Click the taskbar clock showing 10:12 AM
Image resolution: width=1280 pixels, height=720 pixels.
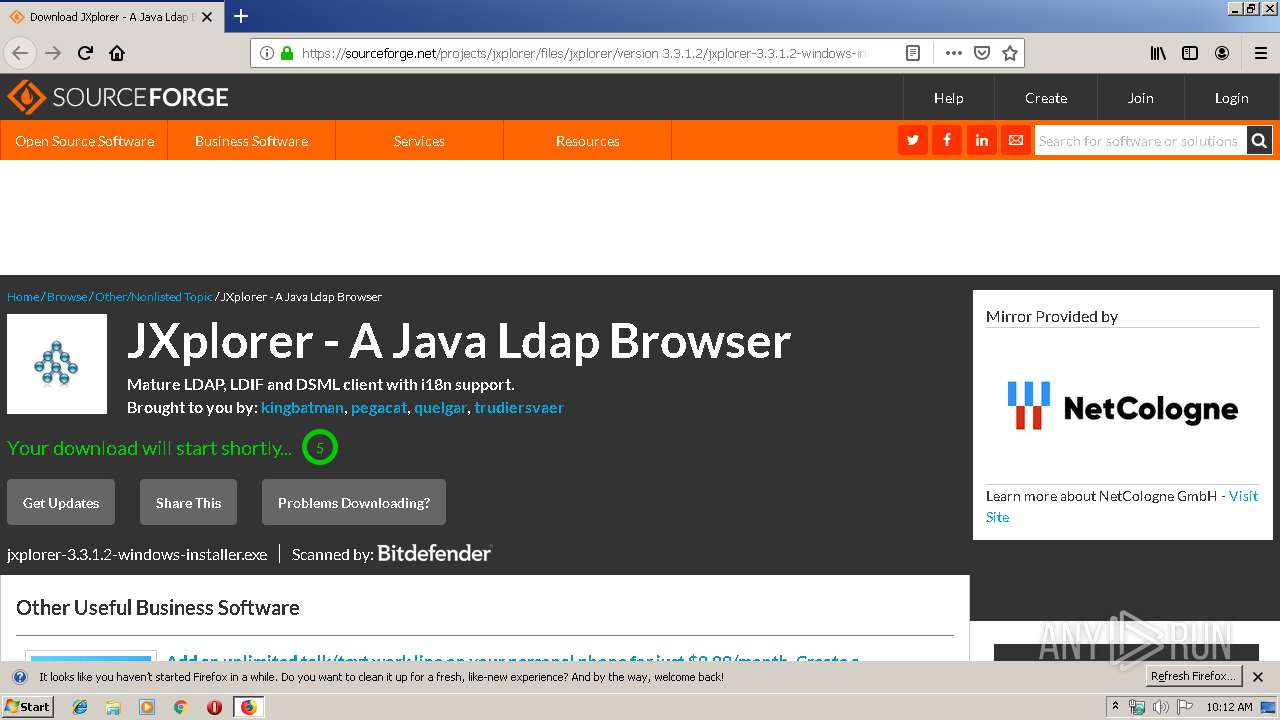pyautogui.click(x=1229, y=707)
